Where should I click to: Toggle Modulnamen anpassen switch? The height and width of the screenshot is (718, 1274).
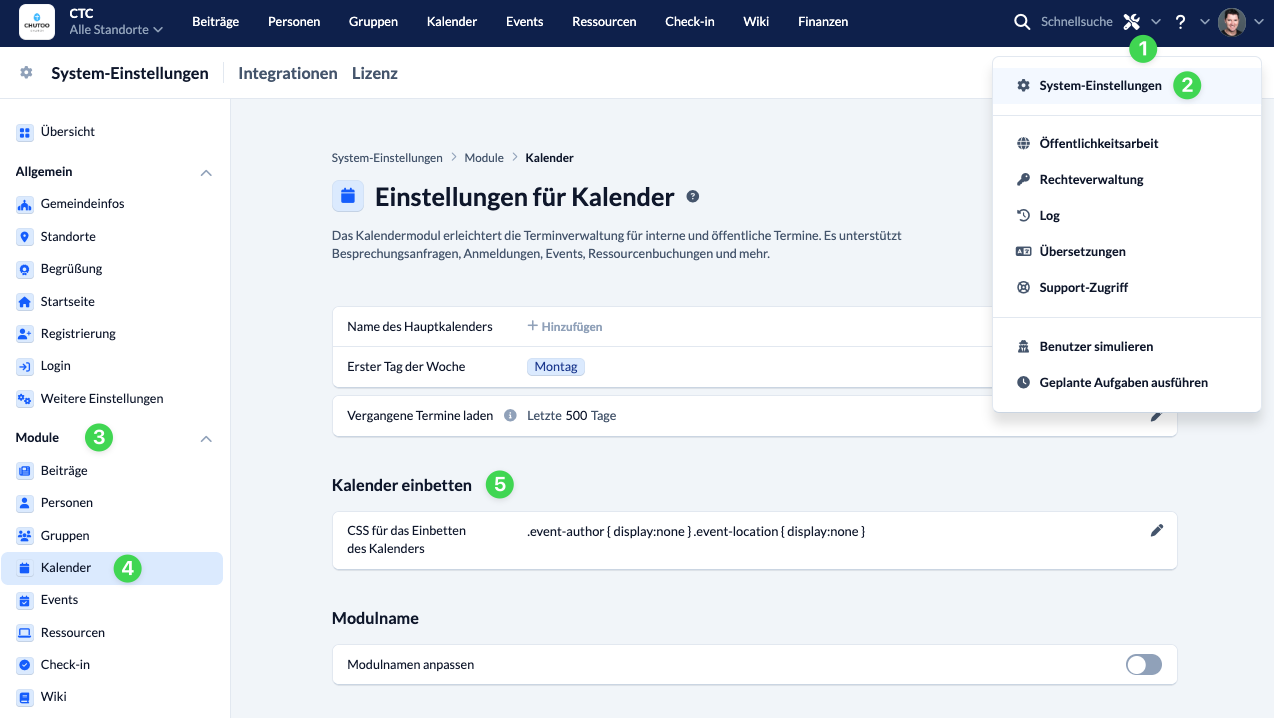(1143, 665)
